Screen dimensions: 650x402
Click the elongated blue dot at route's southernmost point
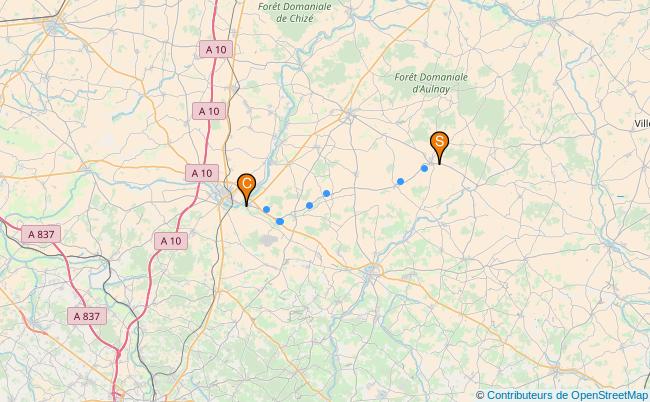coord(280,221)
